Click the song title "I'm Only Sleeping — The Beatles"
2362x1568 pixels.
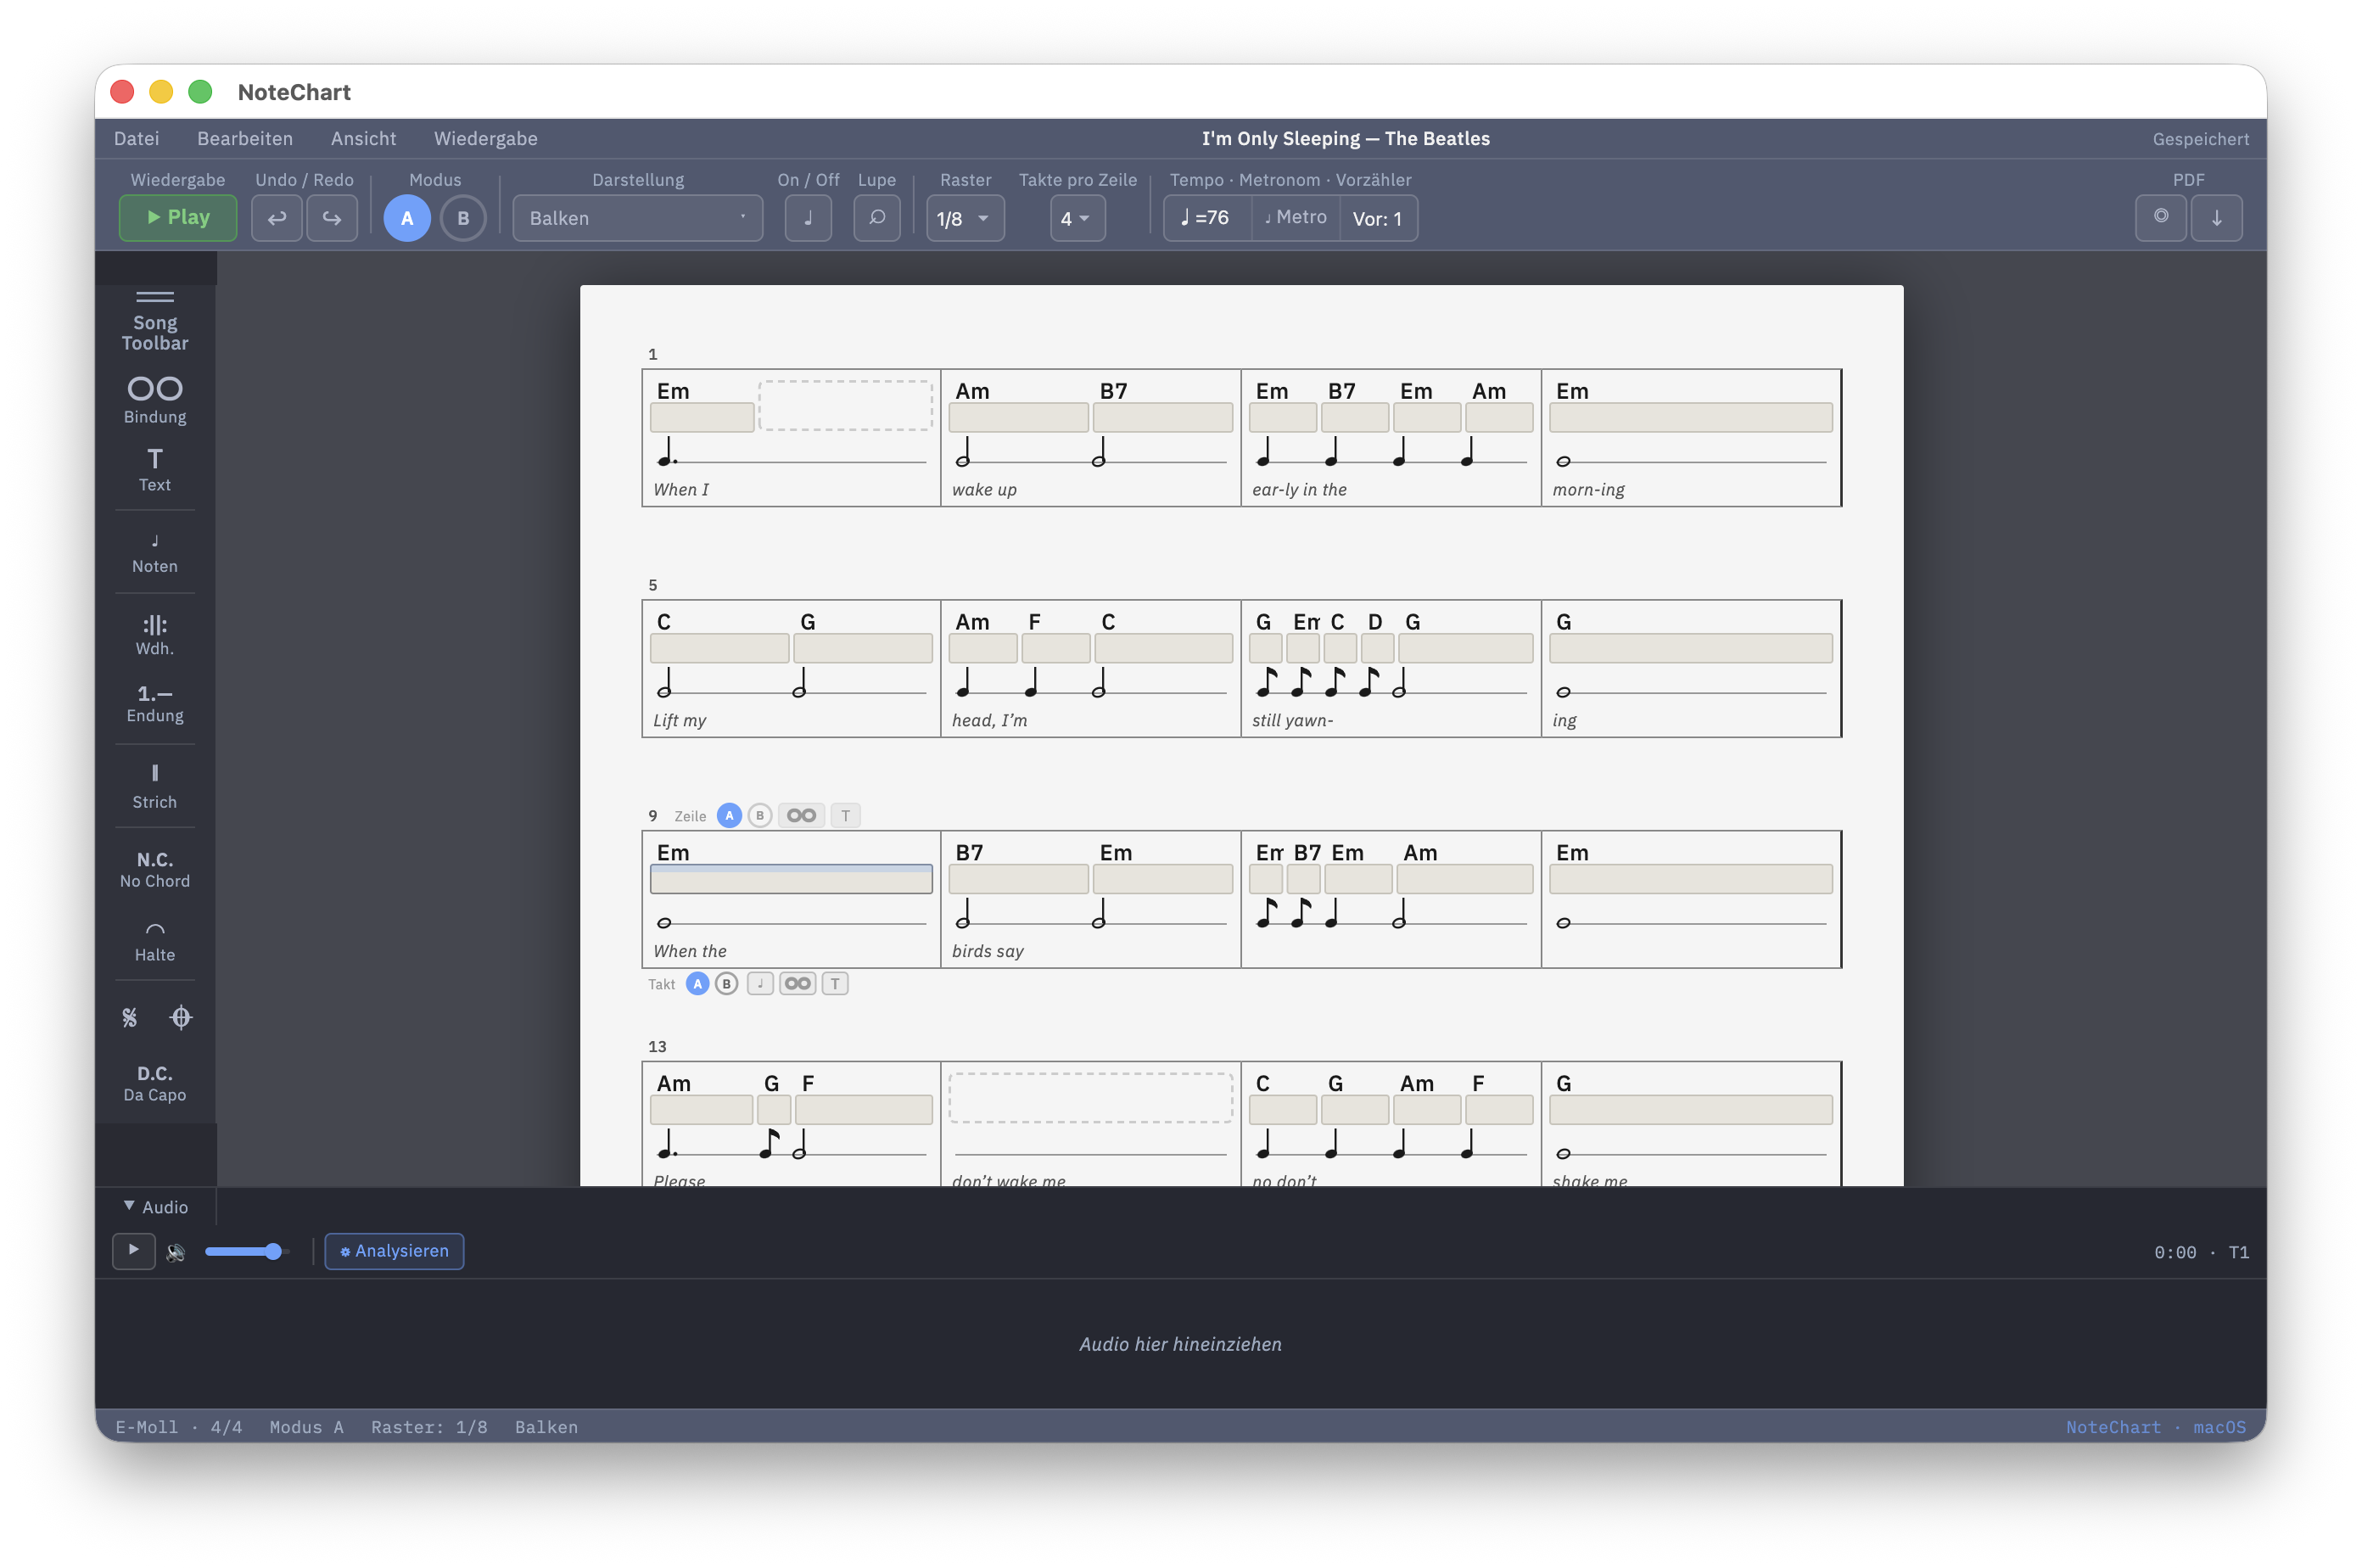[1345, 139]
